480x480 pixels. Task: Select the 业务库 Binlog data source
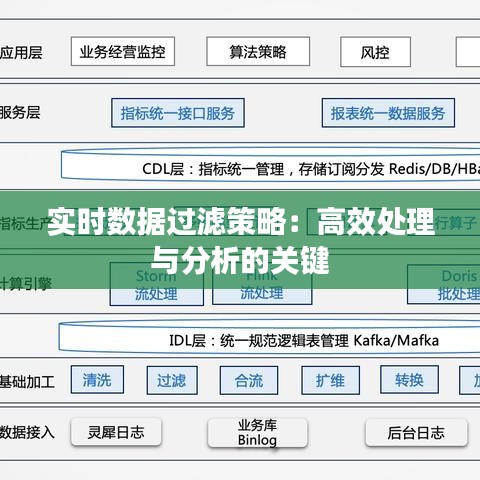[257, 433]
